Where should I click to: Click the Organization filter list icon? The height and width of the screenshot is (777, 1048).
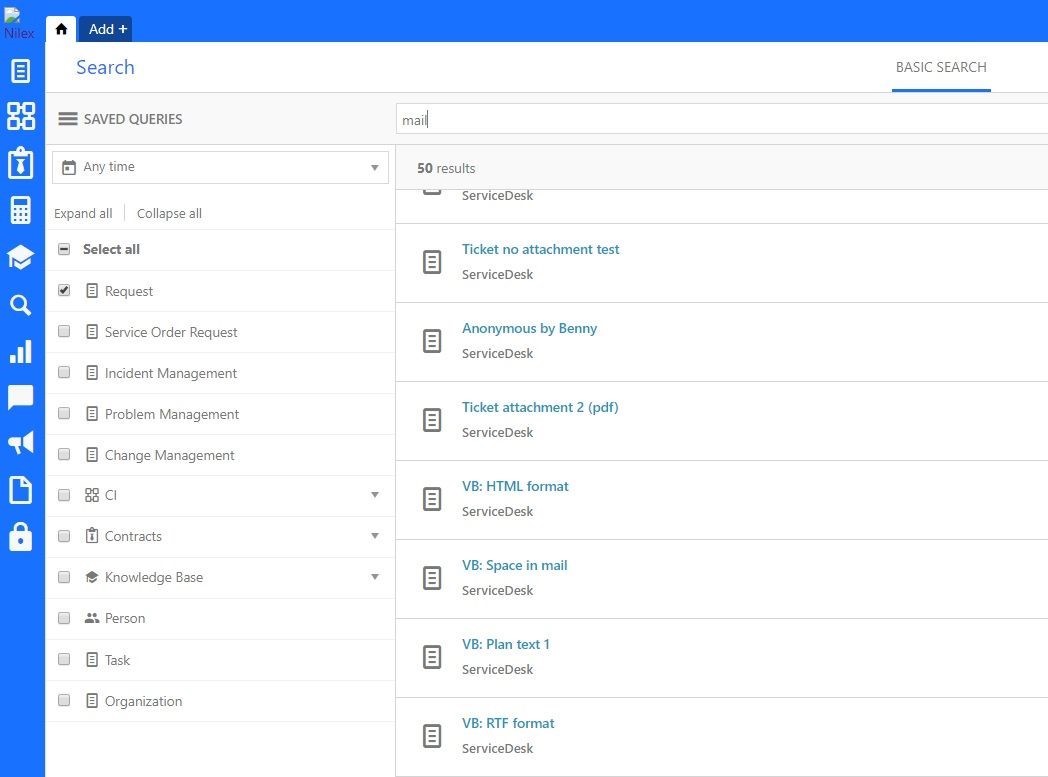(x=92, y=700)
